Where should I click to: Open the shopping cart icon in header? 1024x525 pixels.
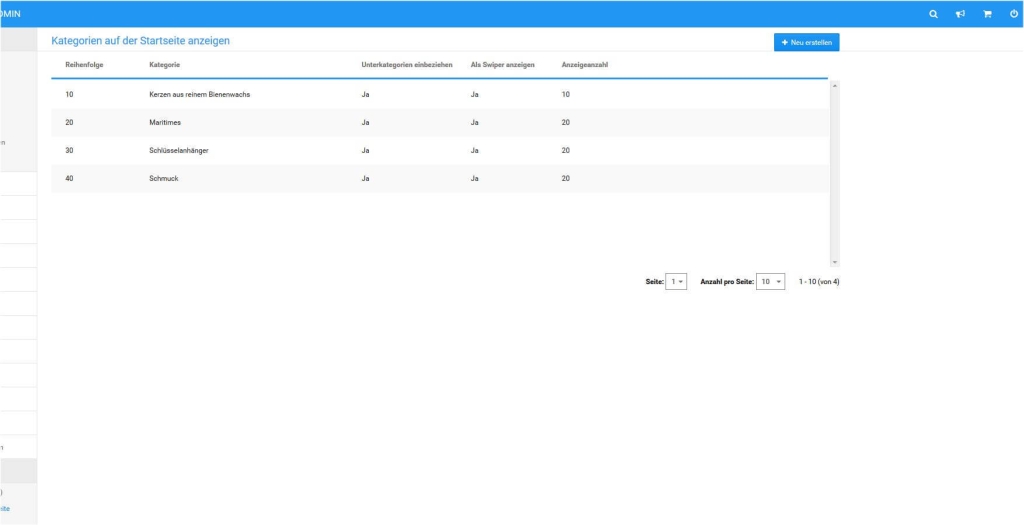(x=987, y=14)
